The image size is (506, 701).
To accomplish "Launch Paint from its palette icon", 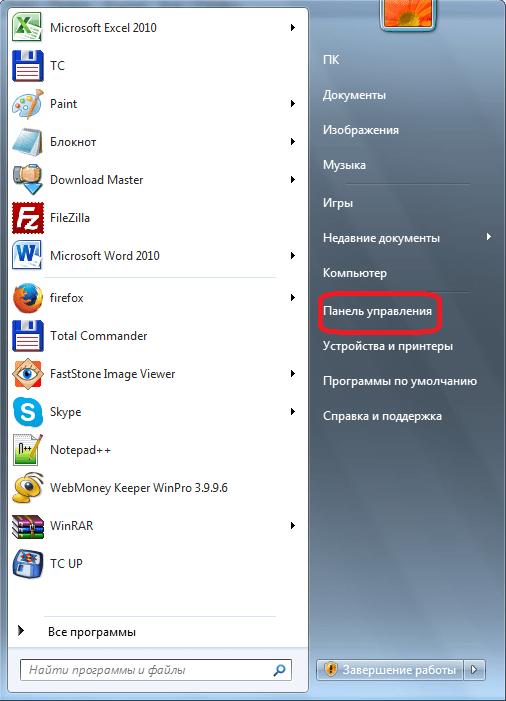I will click(x=28, y=104).
